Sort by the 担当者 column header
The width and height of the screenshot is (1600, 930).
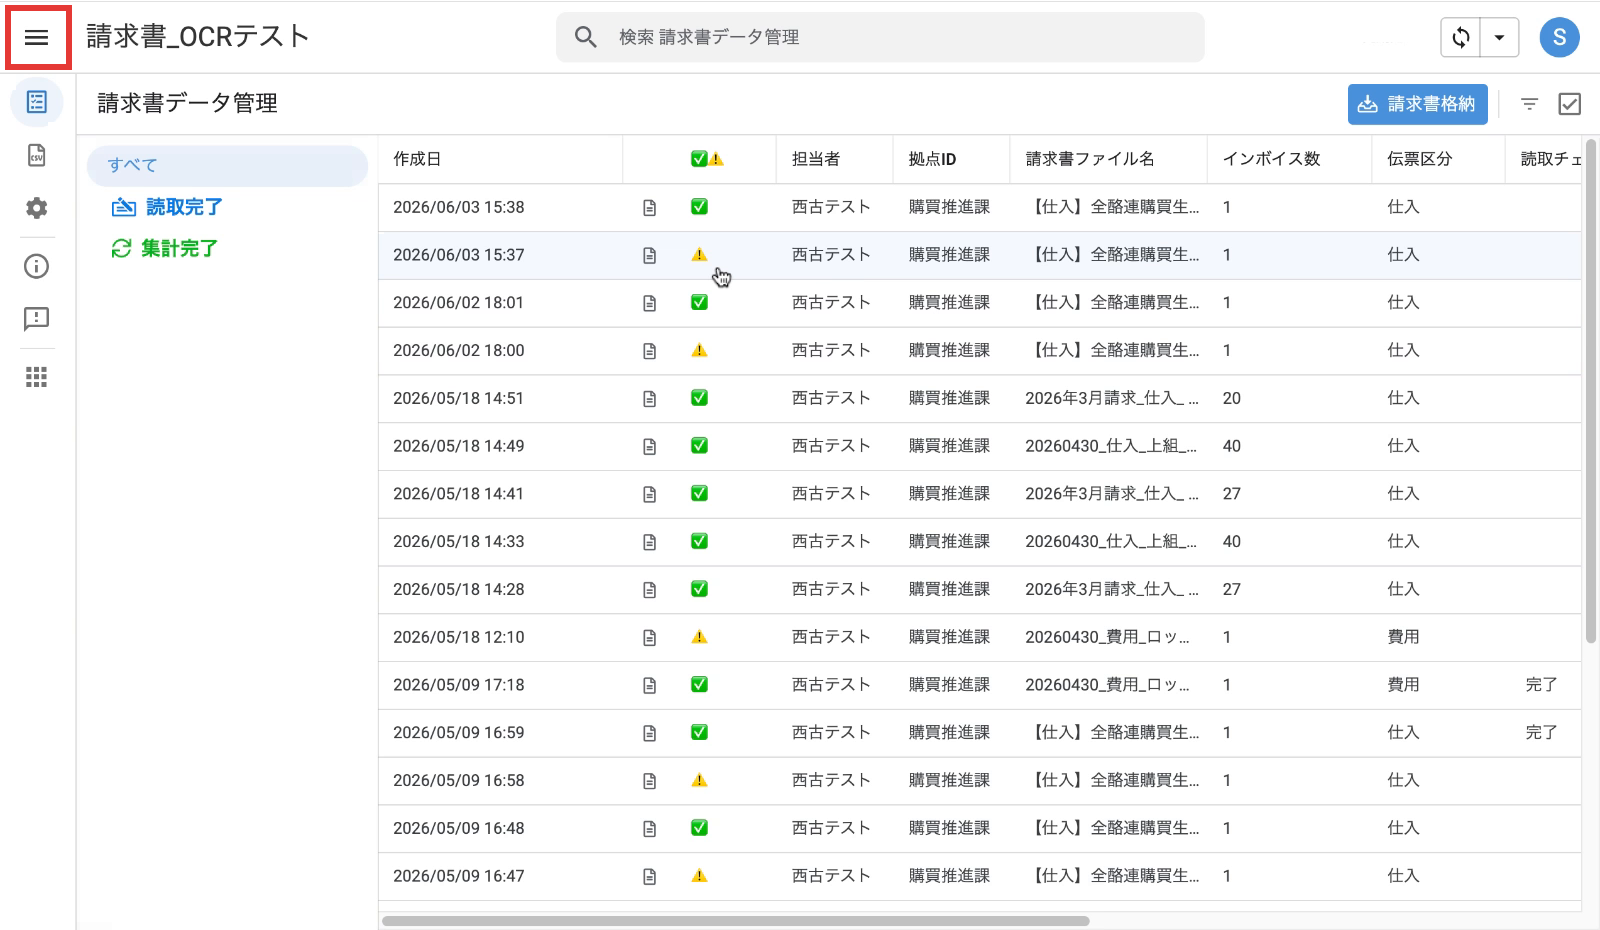click(x=816, y=159)
